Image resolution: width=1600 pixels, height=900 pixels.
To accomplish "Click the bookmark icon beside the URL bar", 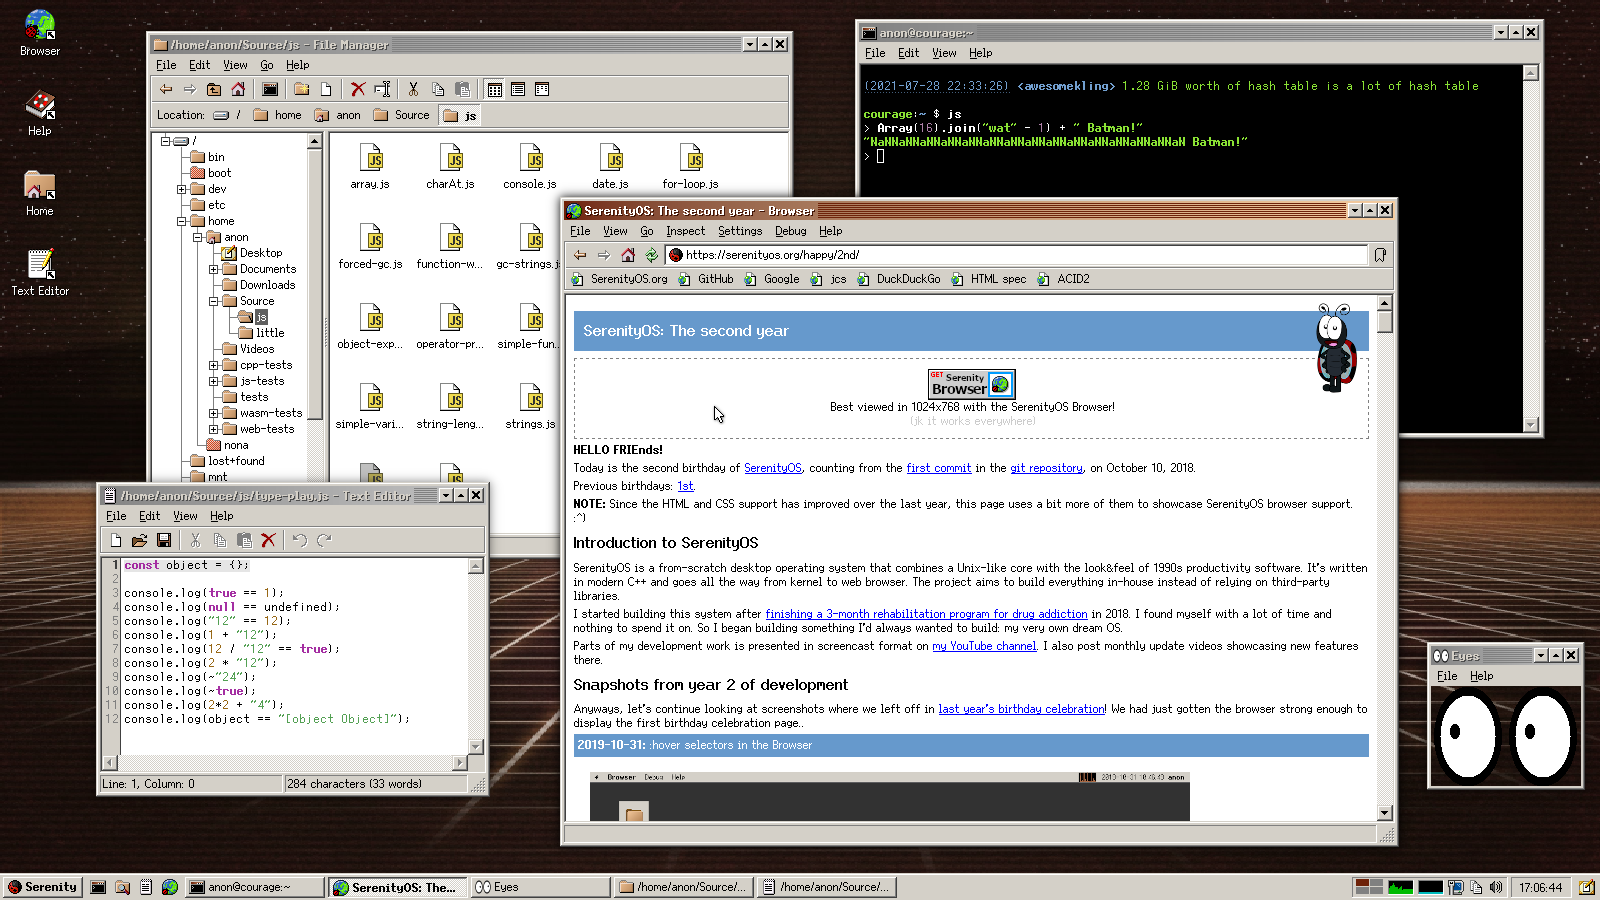I will click(1380, 255).
